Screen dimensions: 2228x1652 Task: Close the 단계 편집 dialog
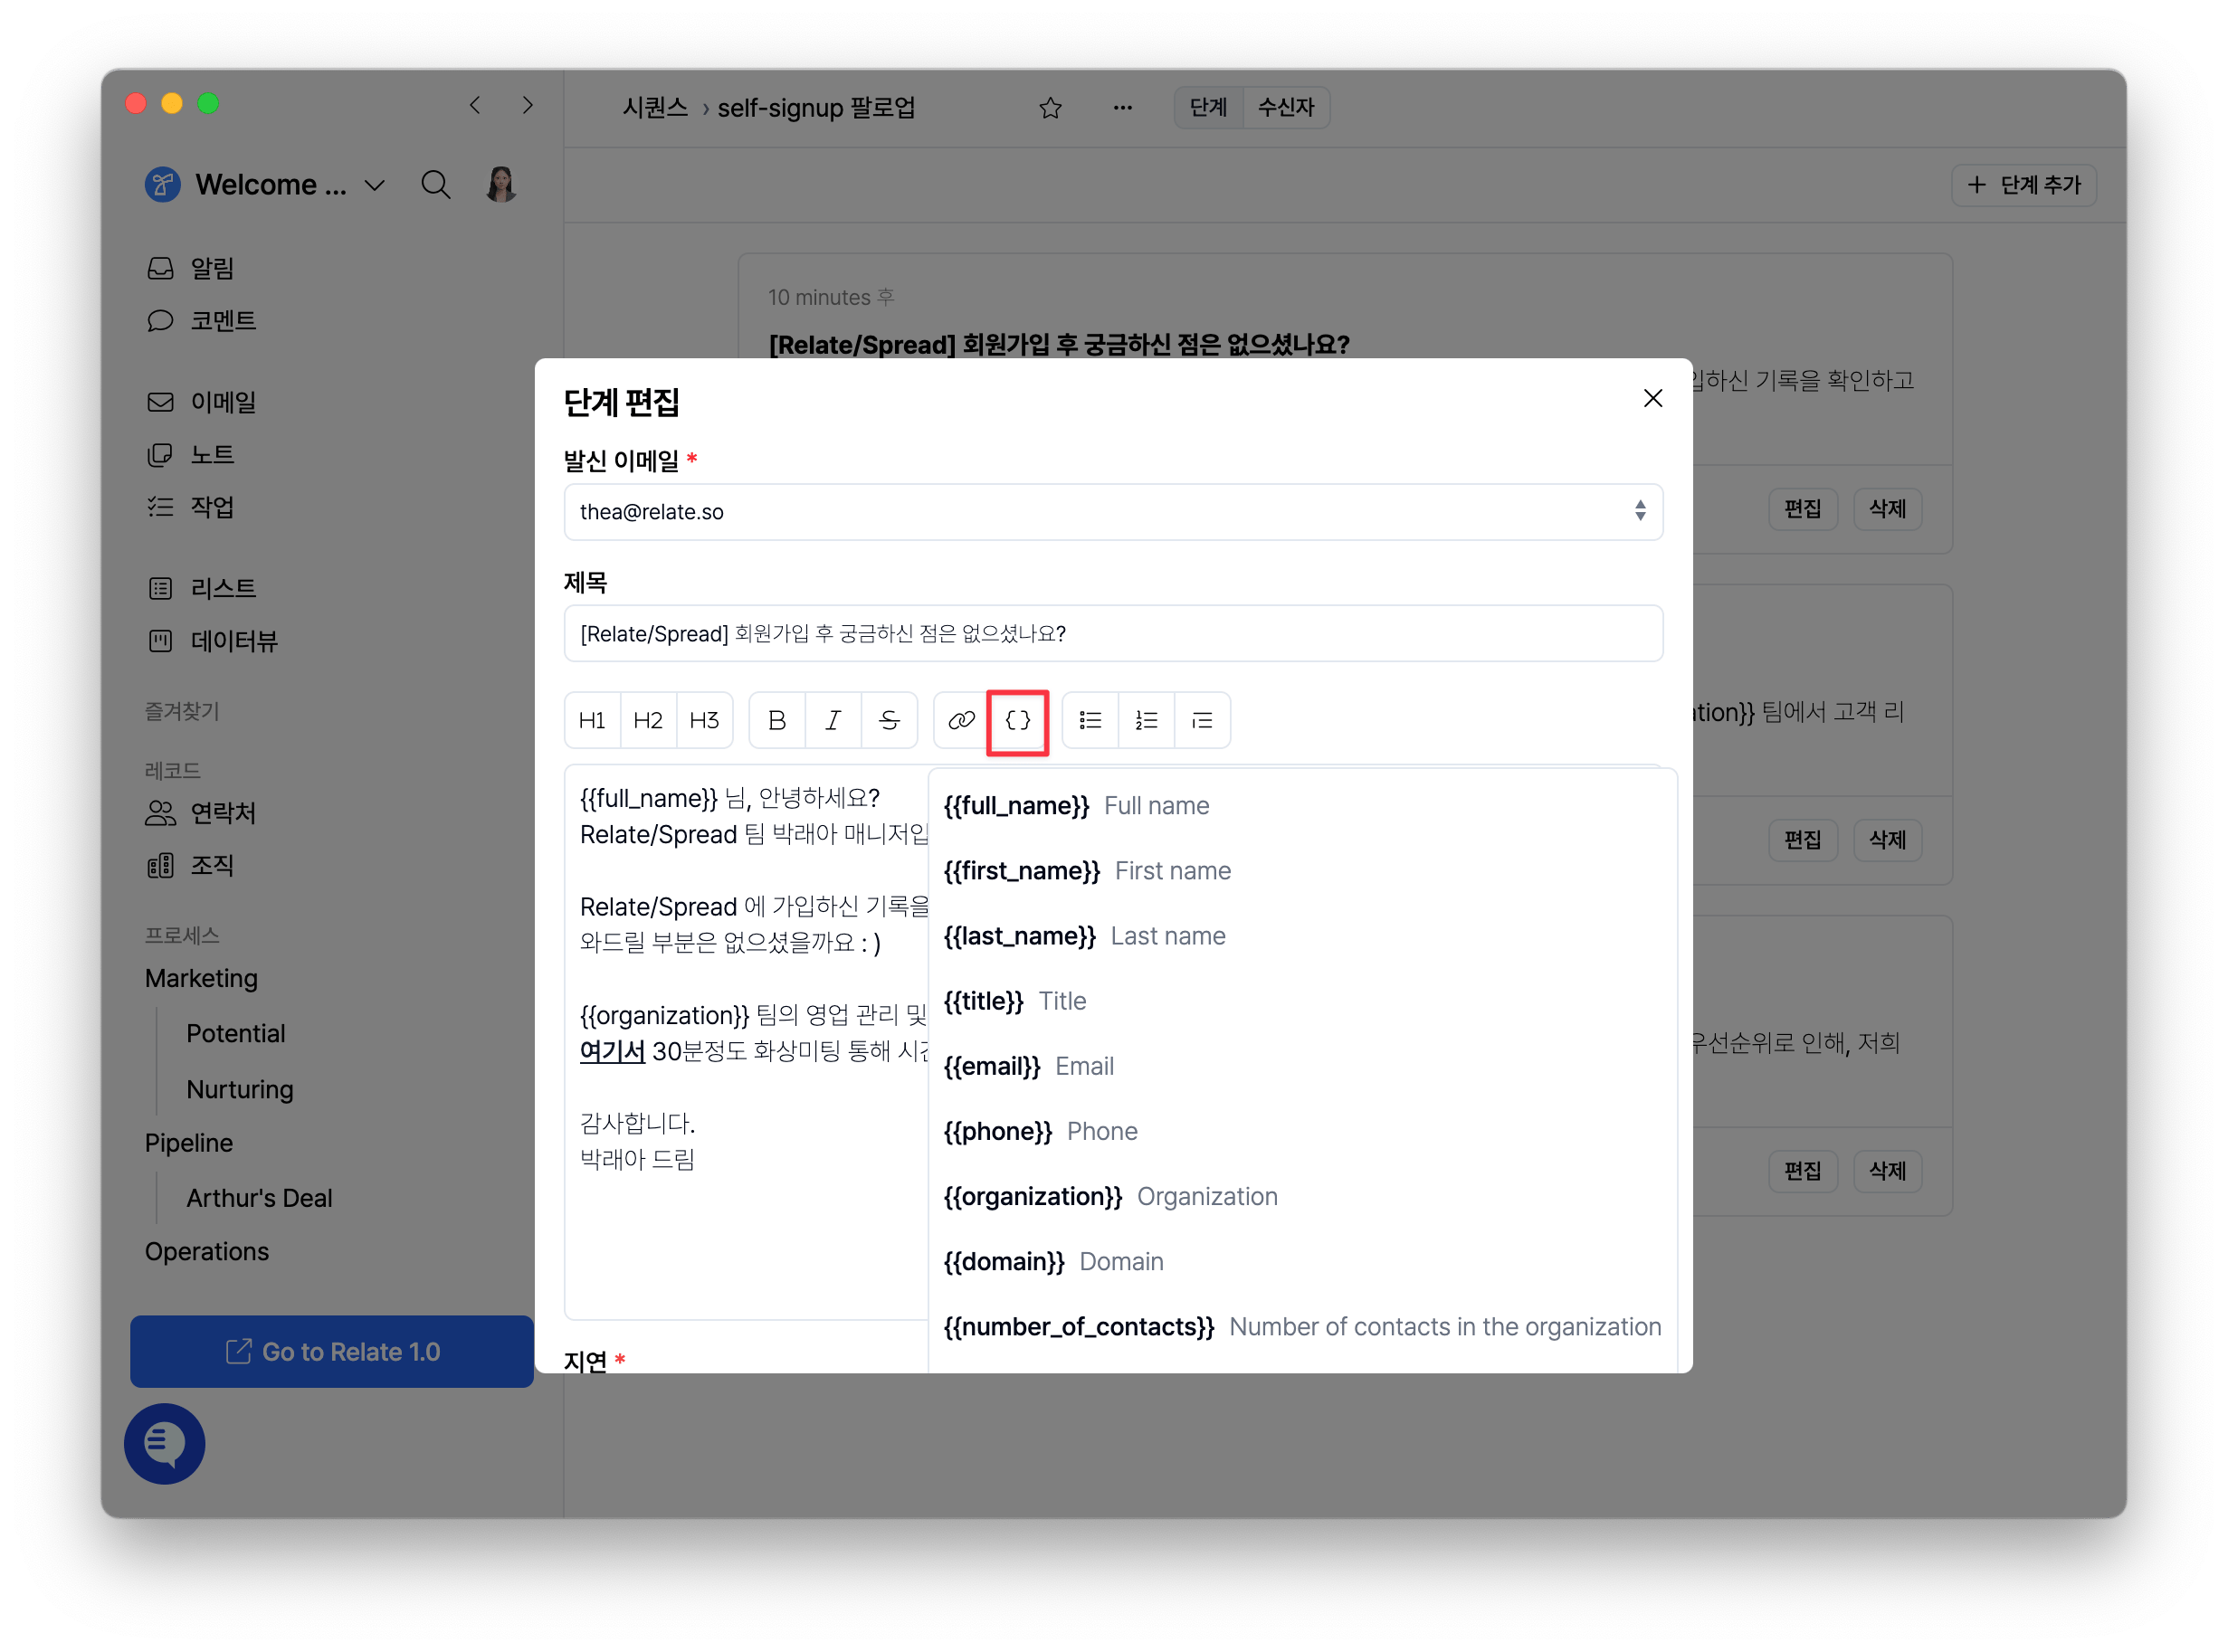tap(1653, 399)
